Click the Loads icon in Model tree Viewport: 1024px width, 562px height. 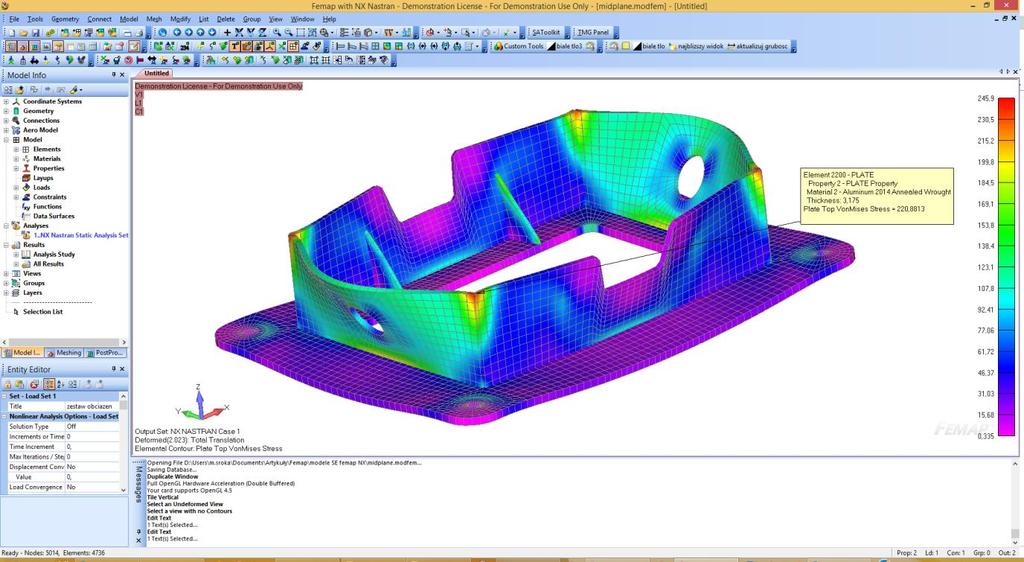pos(26,187)
